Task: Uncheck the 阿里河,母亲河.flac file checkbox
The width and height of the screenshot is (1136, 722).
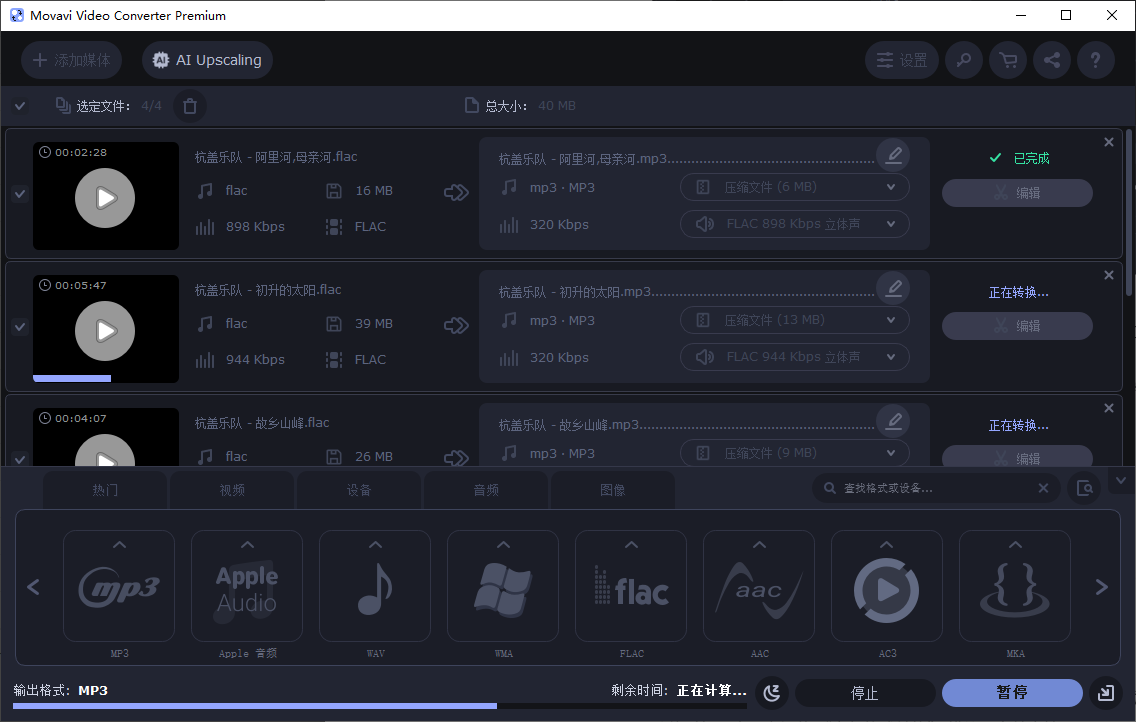Action: point(19,194)
